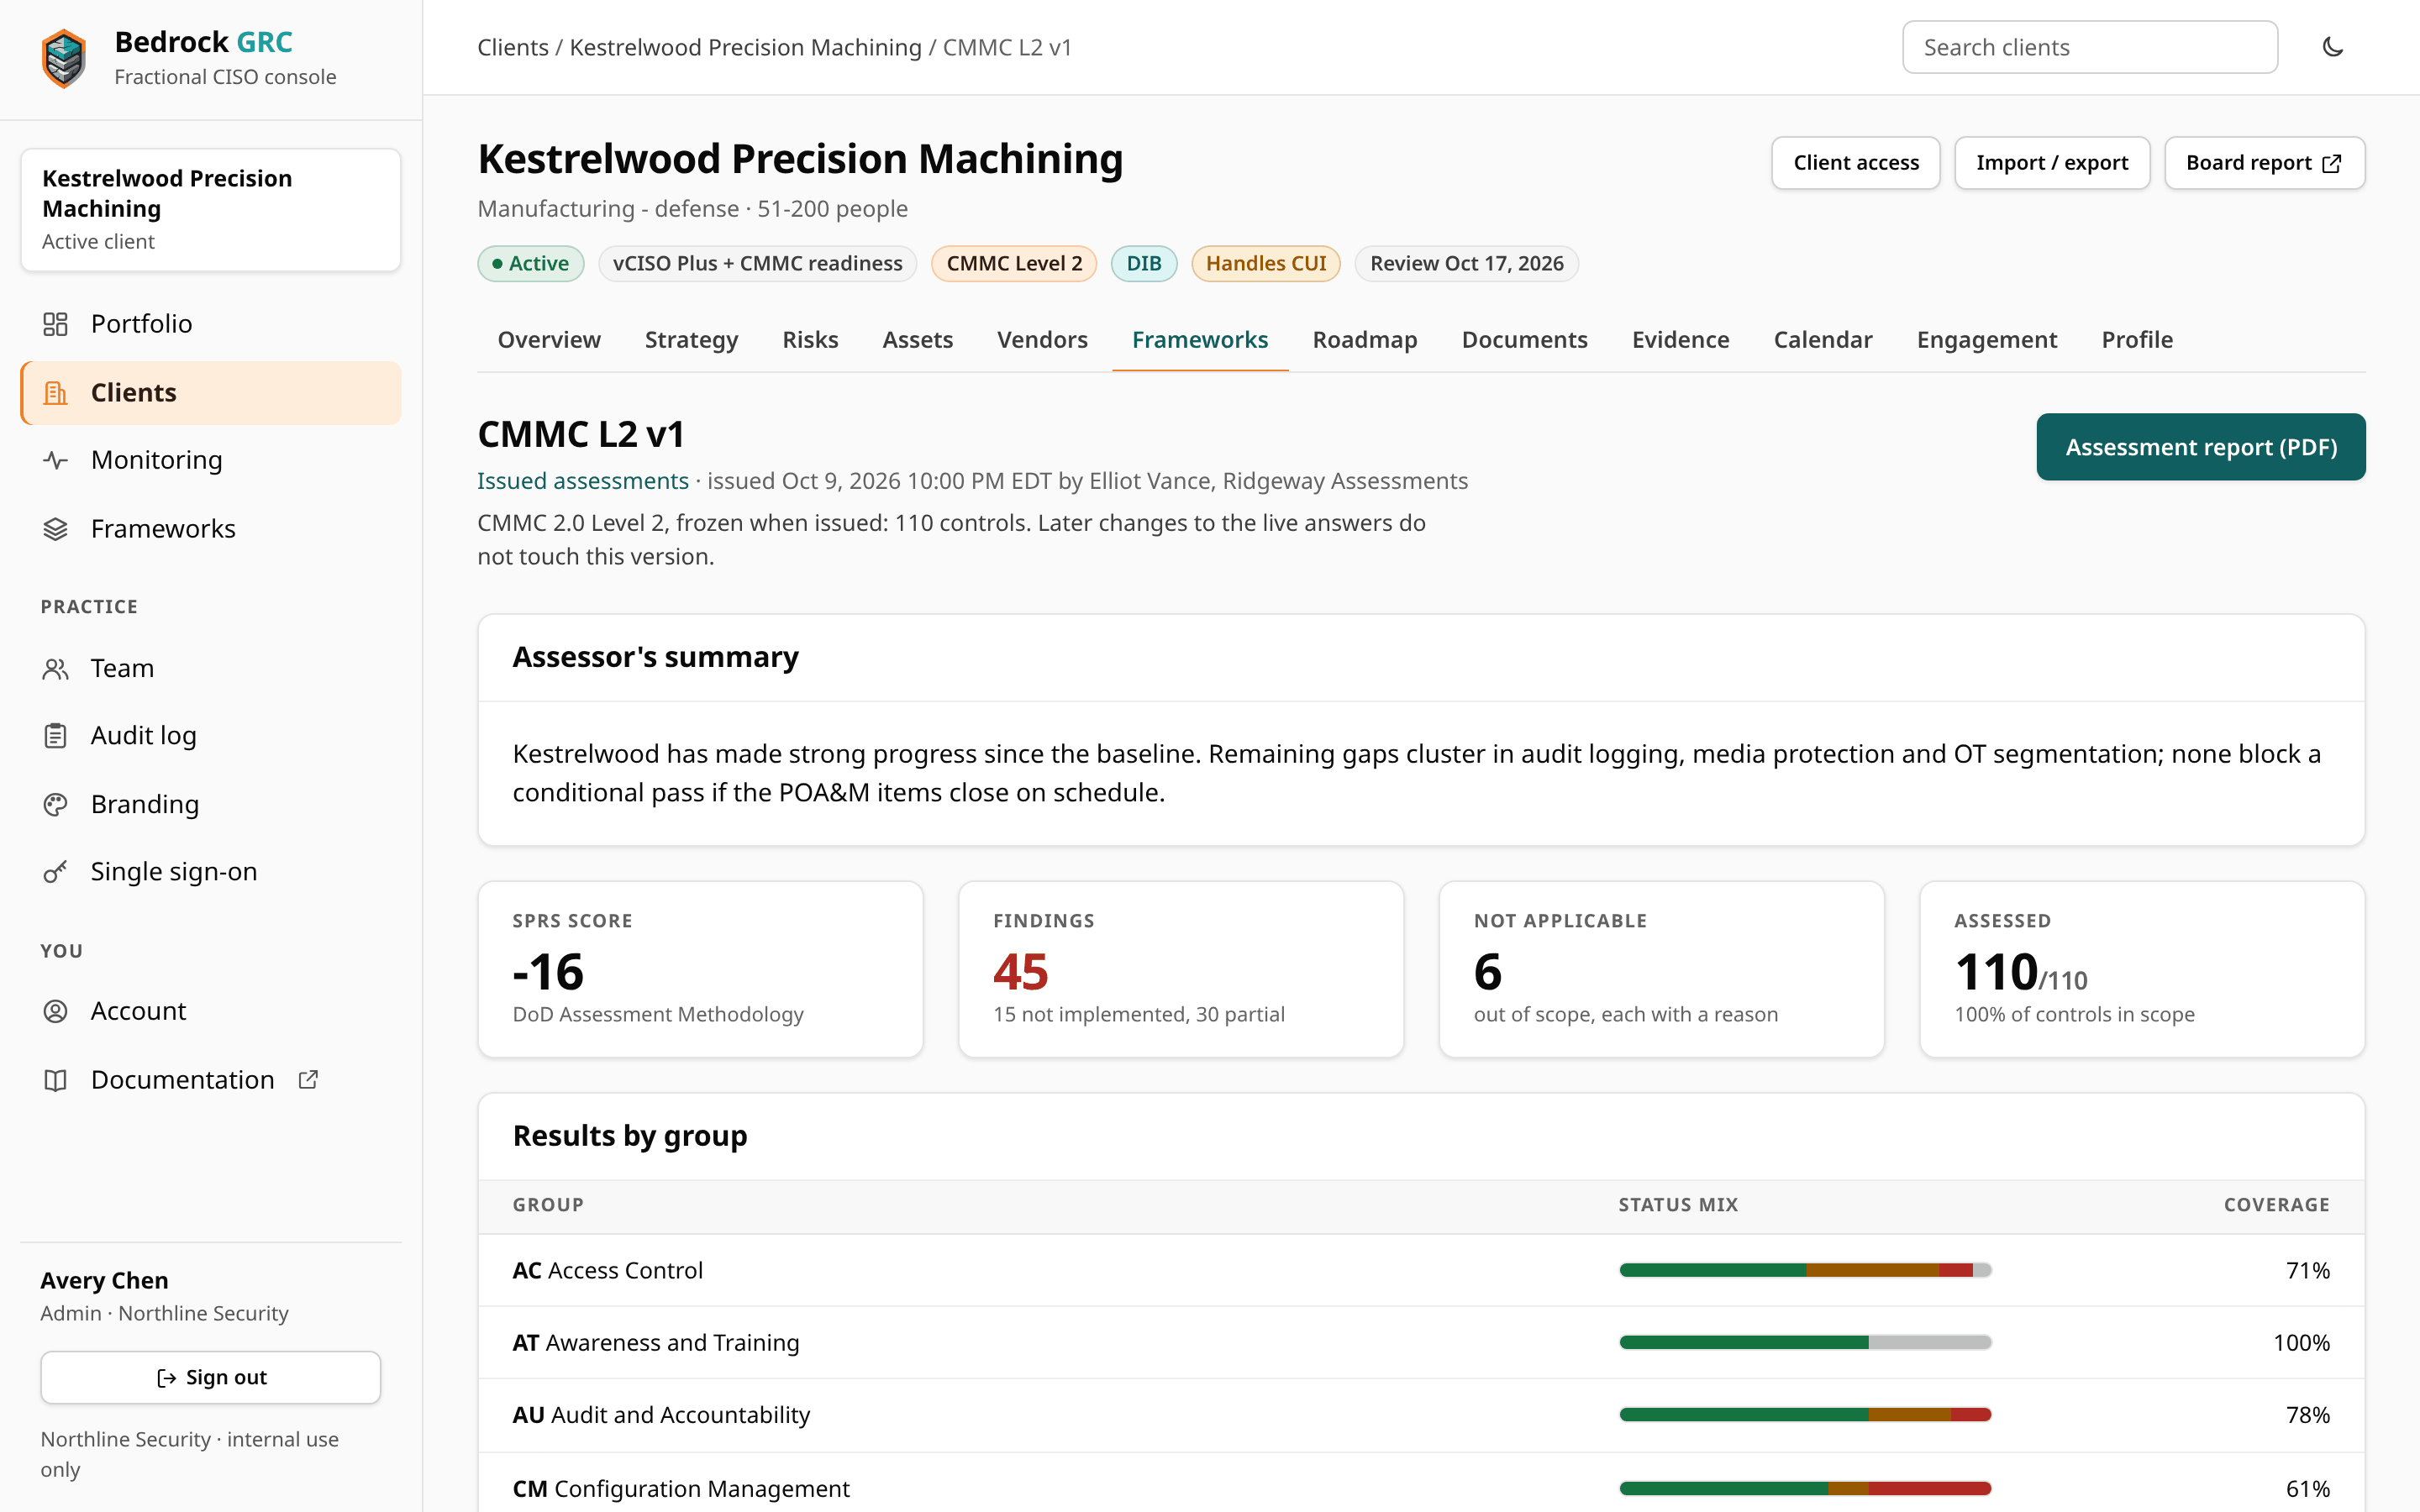The height and width of the screenshot is (1512, 2420).
Task: Open the Risks tab
Action: tap(810, 340)
